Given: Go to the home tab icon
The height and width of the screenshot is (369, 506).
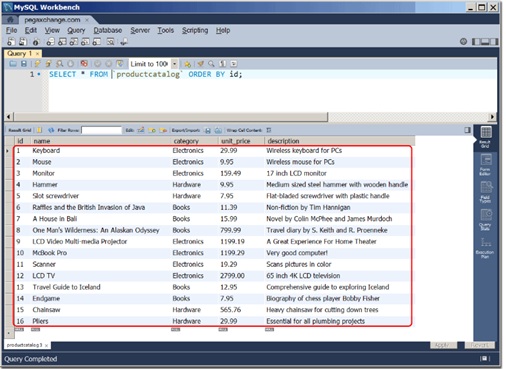Looking at the screenshot, I should click(x=10, y=20).
